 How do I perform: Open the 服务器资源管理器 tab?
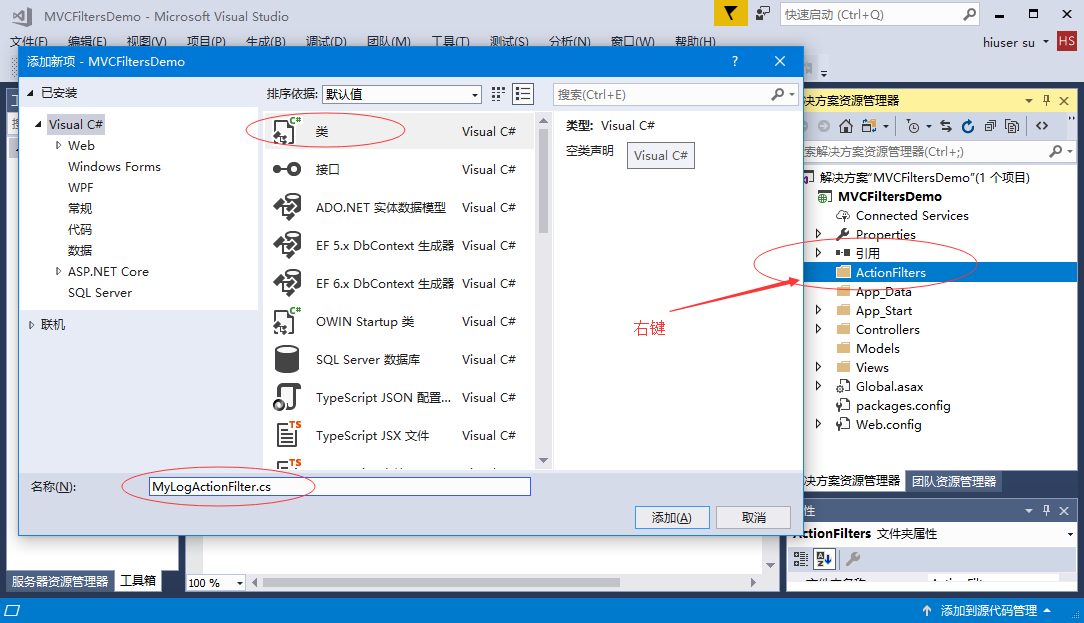pyautogui.click(x=59, y=581)
